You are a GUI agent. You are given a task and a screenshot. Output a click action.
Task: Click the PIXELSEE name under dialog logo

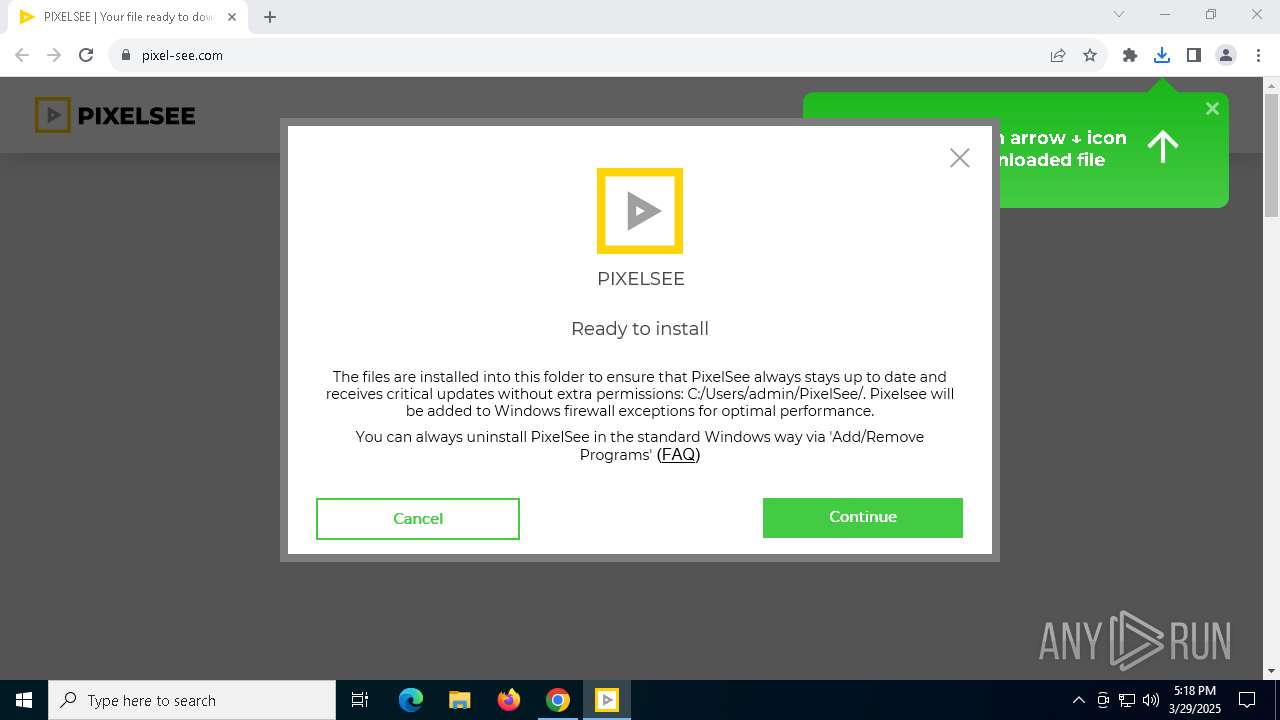tap(641, 279)
